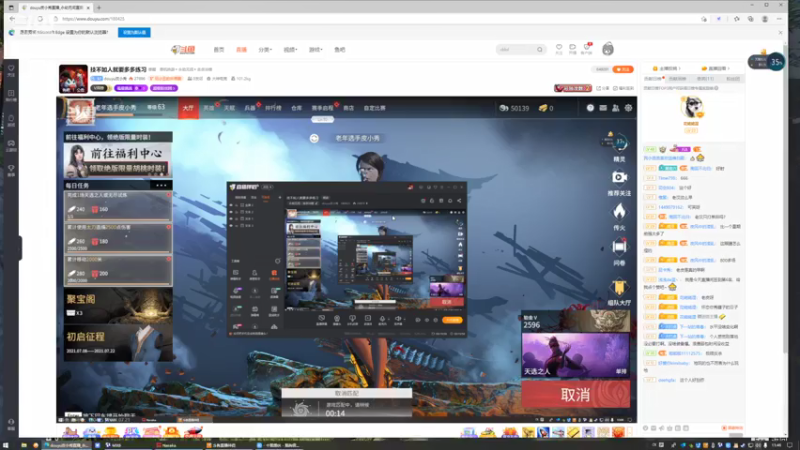Expand the left sidebar handle
This screenshot has width=800, height=450.
click(x=20, y=248)
